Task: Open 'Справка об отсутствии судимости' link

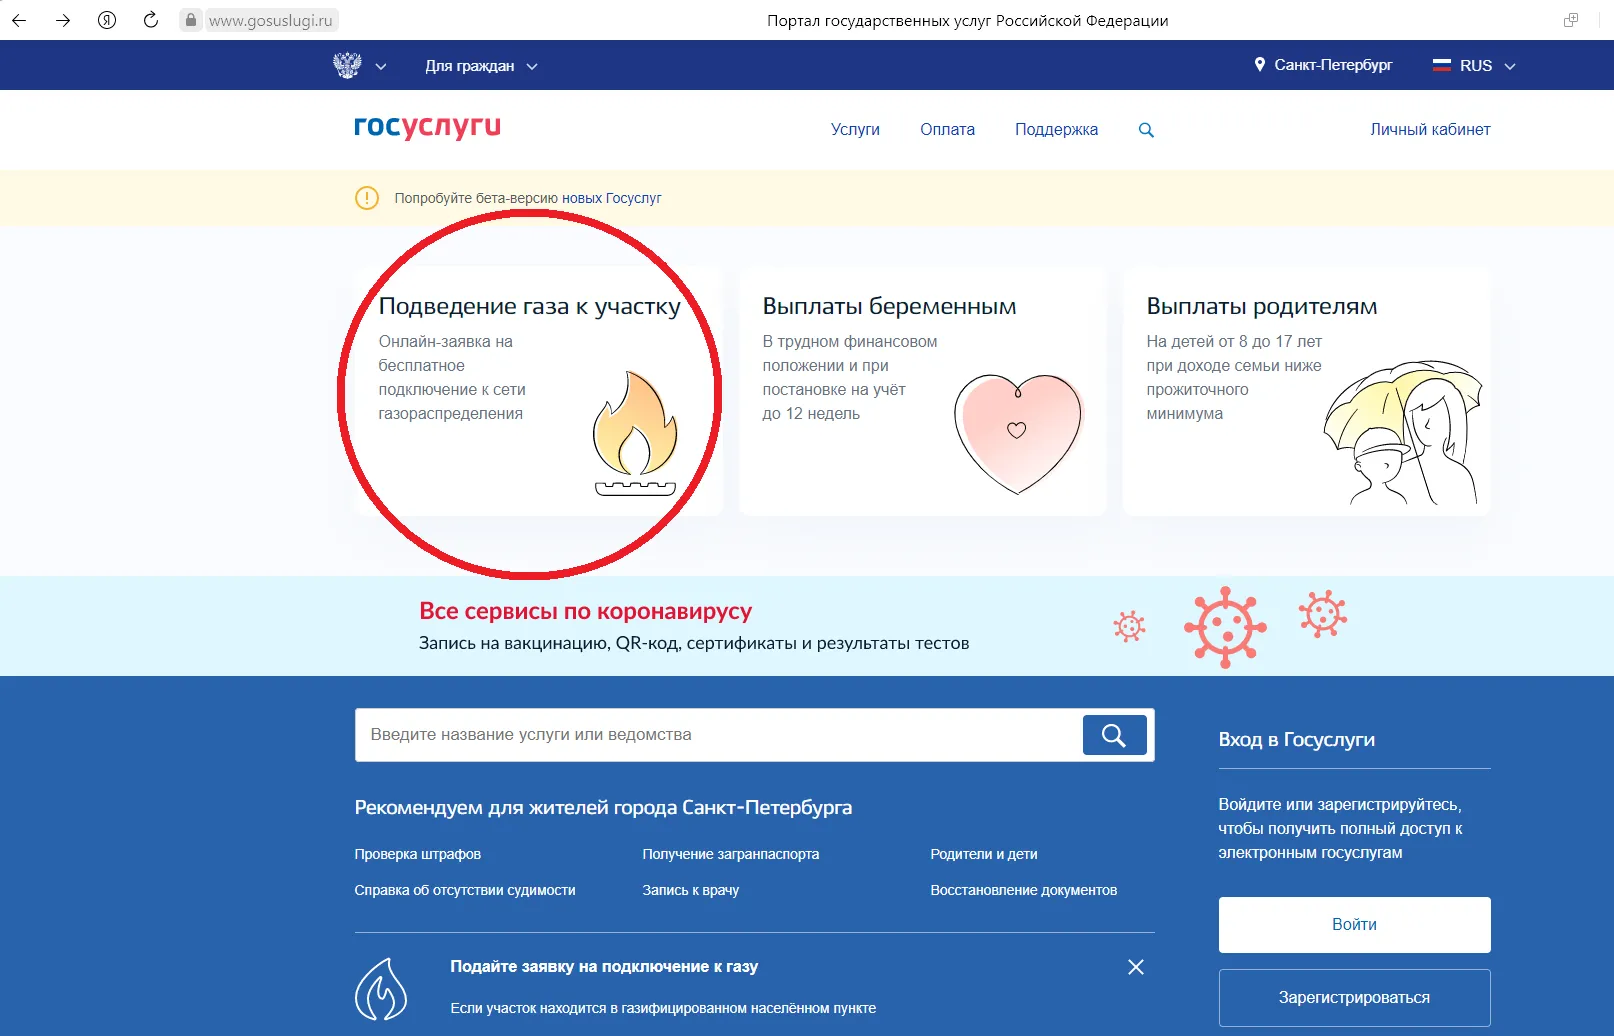Action: [464, 890]
